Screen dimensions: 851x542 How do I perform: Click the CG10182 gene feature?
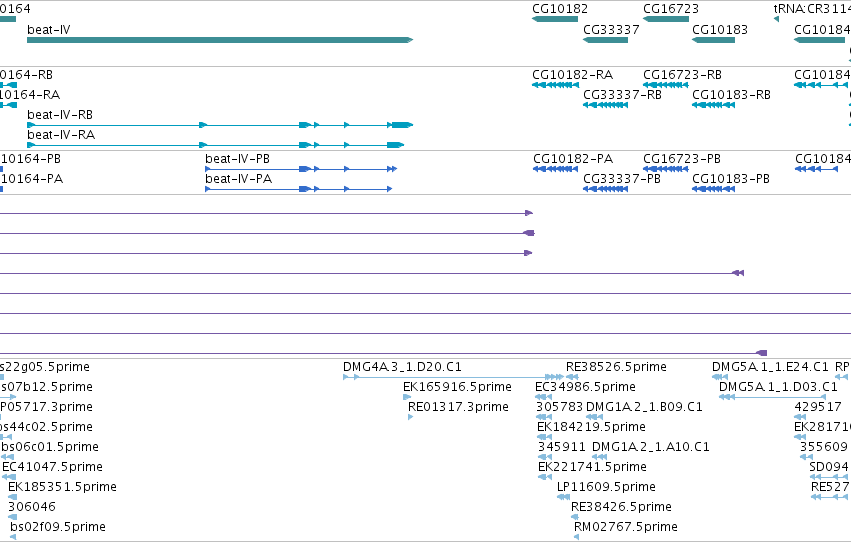pyautogui.click(x=555, y=19)
